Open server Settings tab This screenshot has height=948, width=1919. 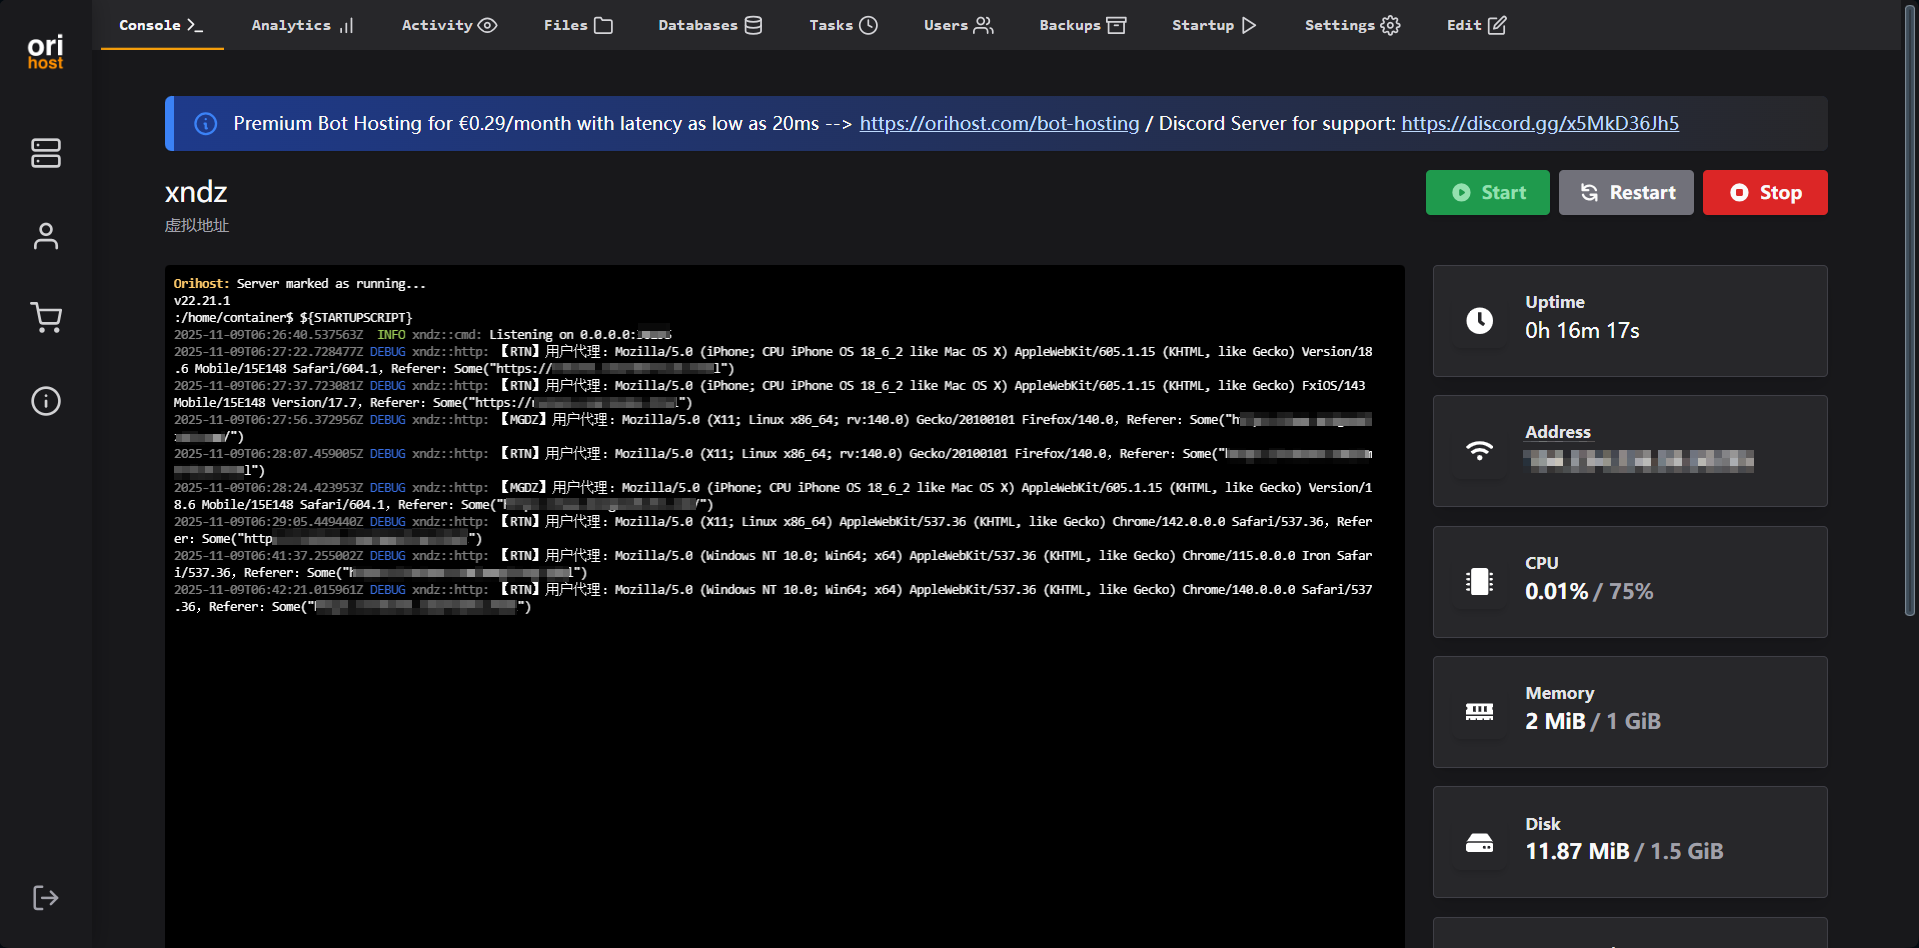pos(1352,25)
